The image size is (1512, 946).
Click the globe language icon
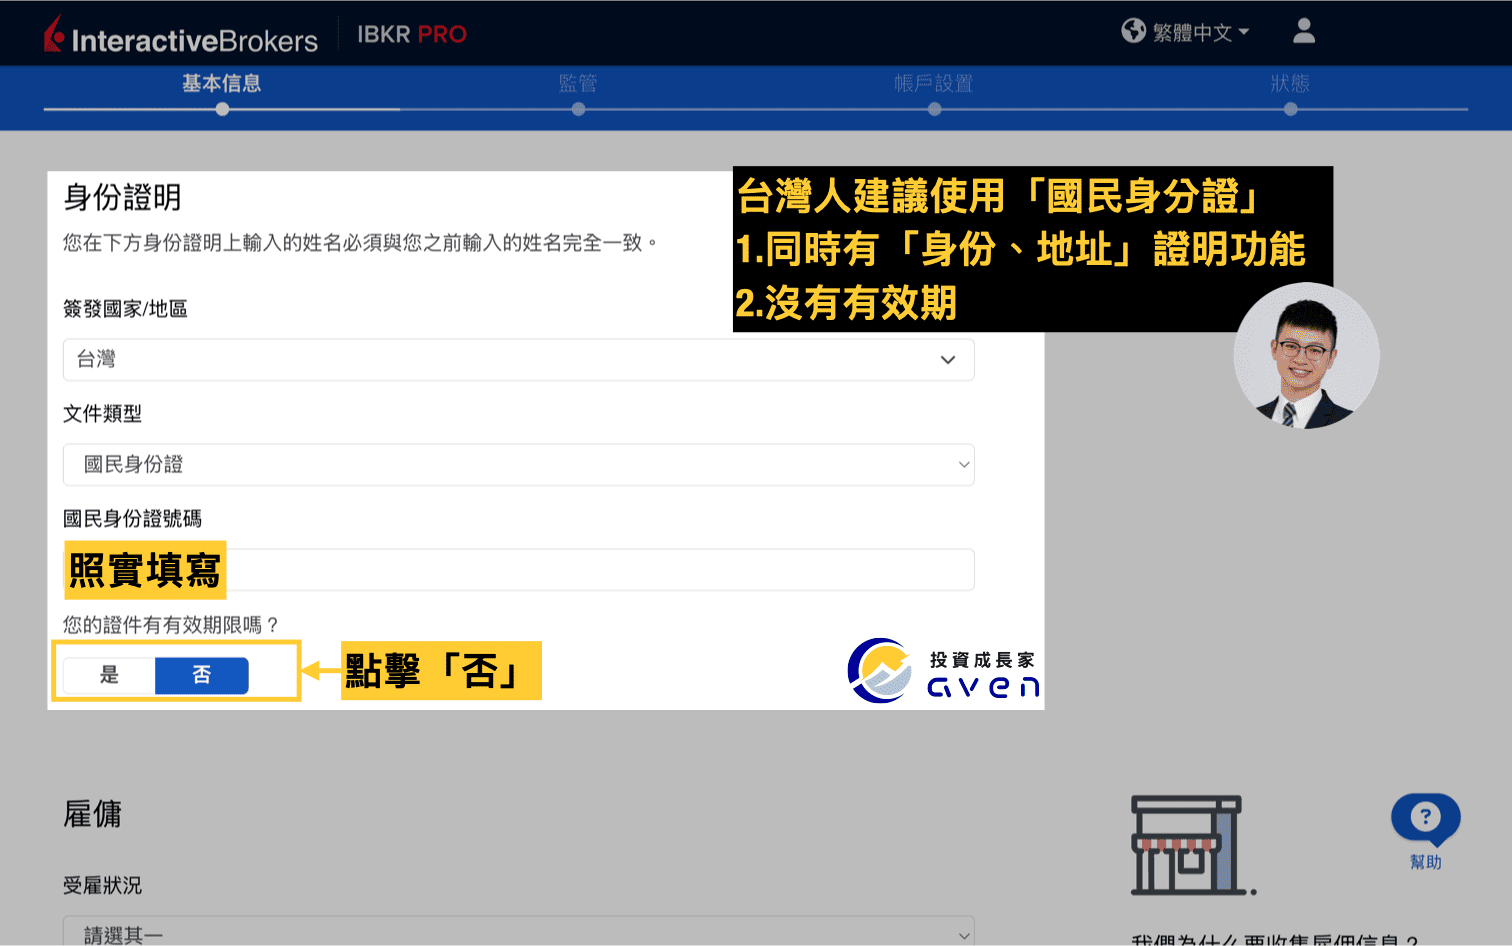(1133, 31)
